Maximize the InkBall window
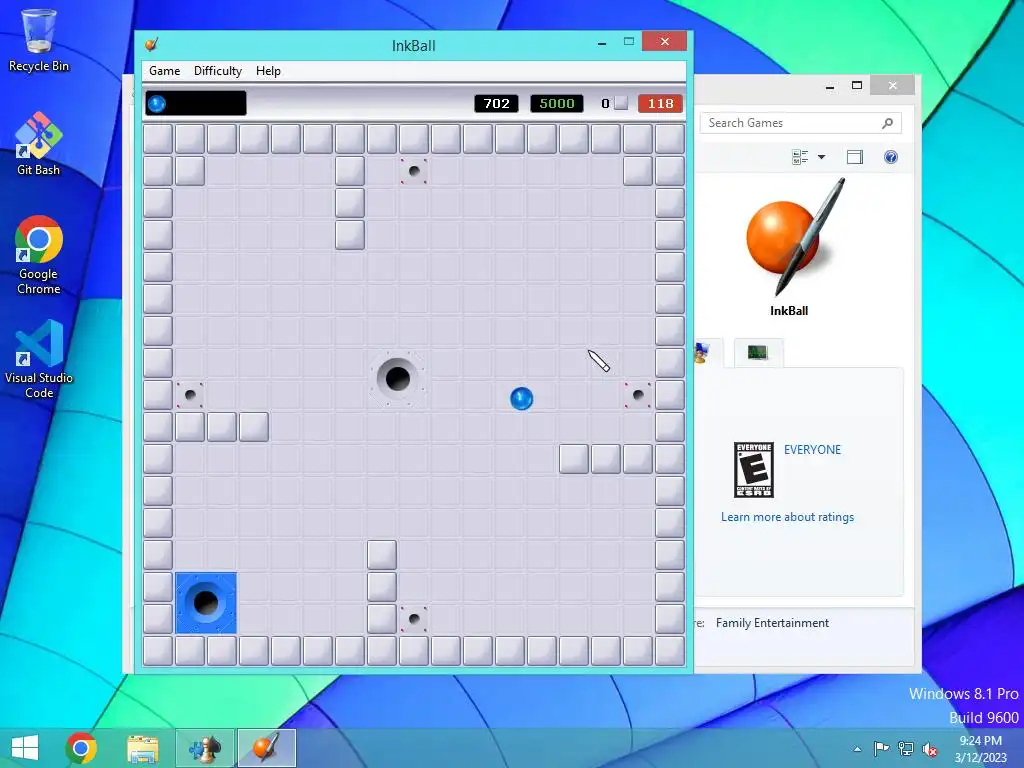The height and width of the screenshot is (768, 1024). (x=628, y=42)
